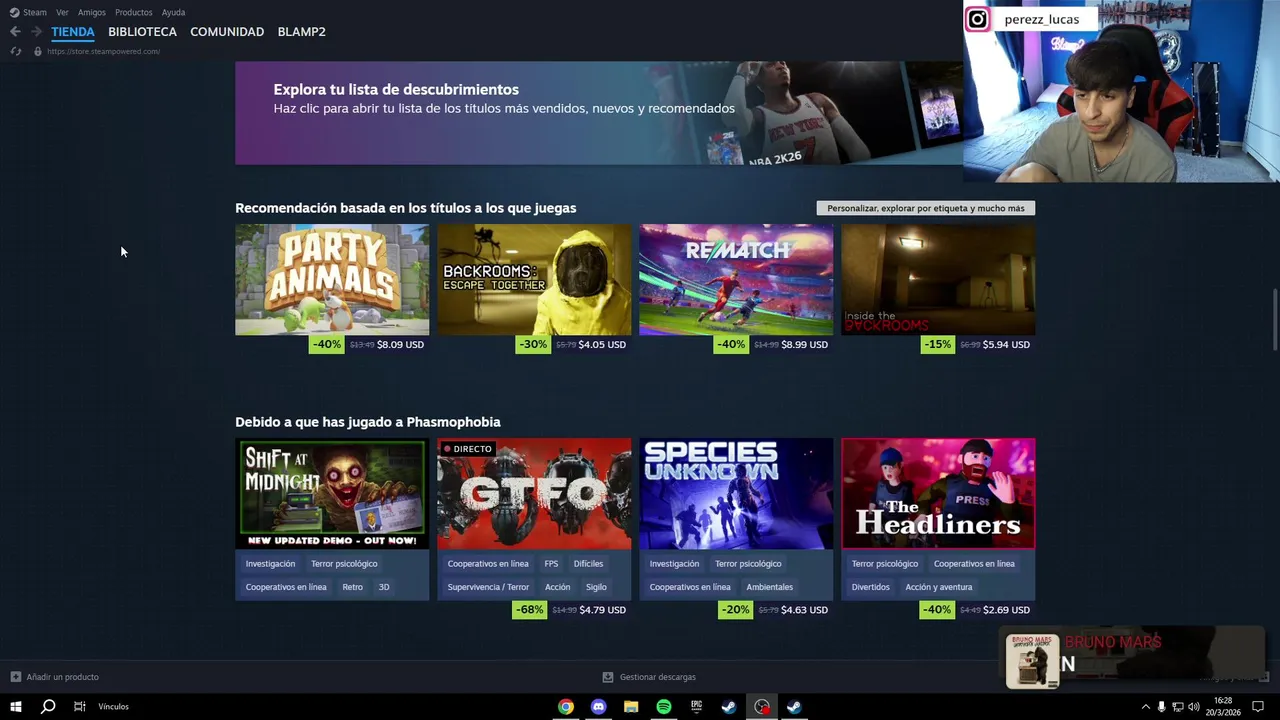Click the Instagram logo on the overlay
This screenshot has height=720, width=1280.
(x=978, y=19)
